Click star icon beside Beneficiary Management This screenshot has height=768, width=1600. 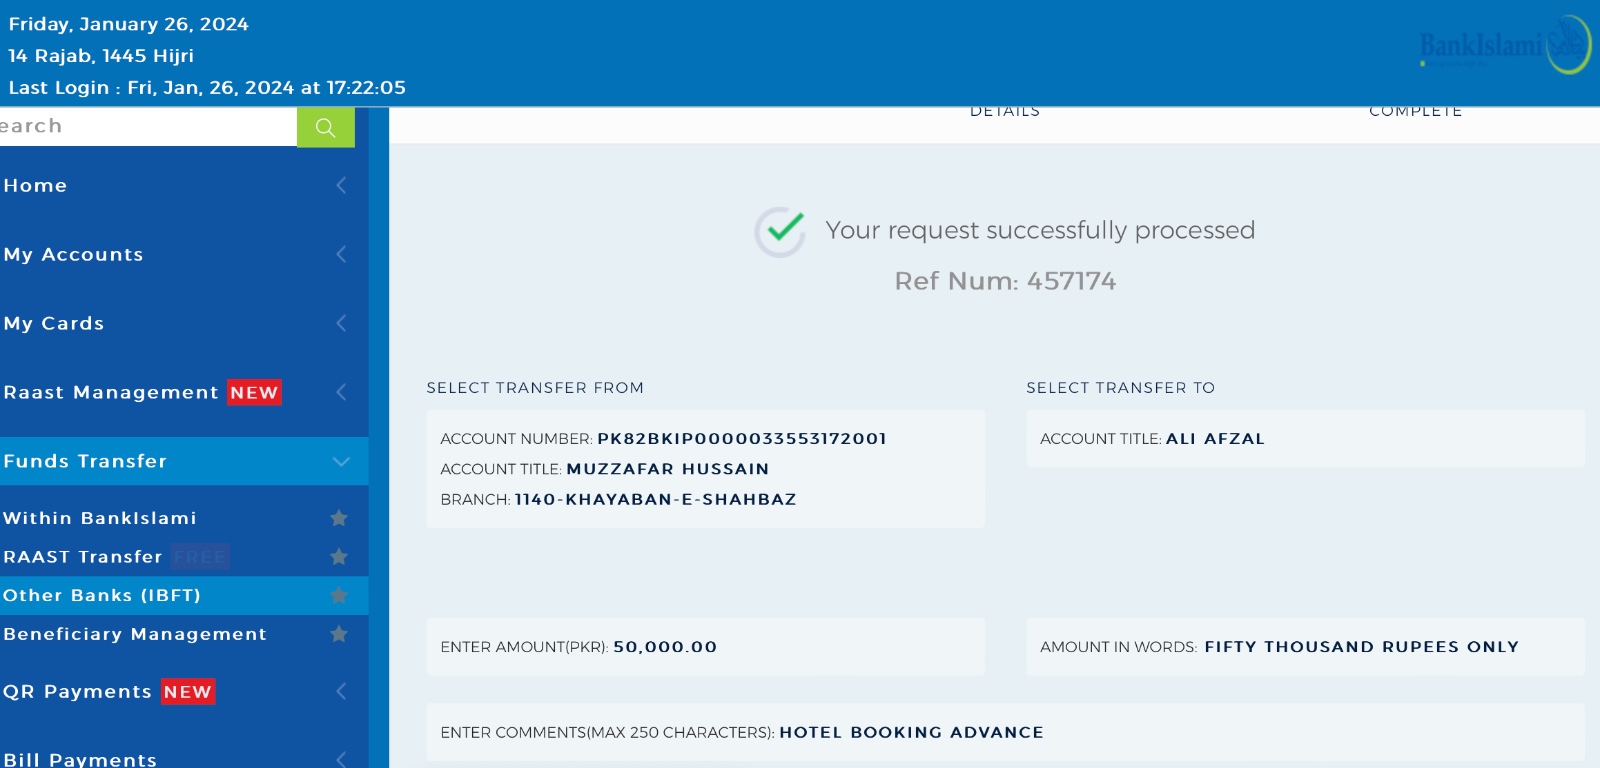click(339, 634)
